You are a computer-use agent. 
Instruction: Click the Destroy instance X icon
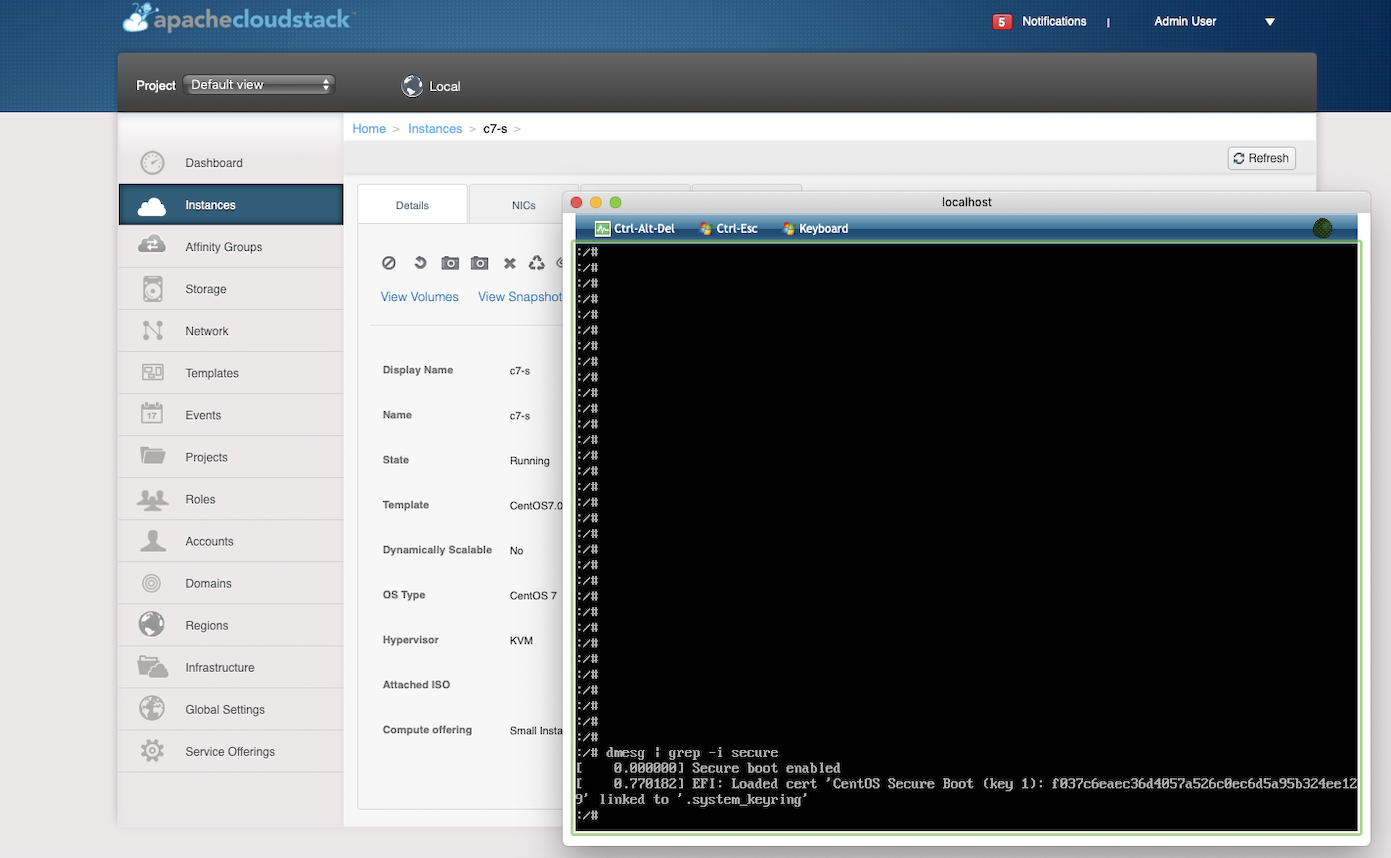pyautogui.click(x=509, y=263)
